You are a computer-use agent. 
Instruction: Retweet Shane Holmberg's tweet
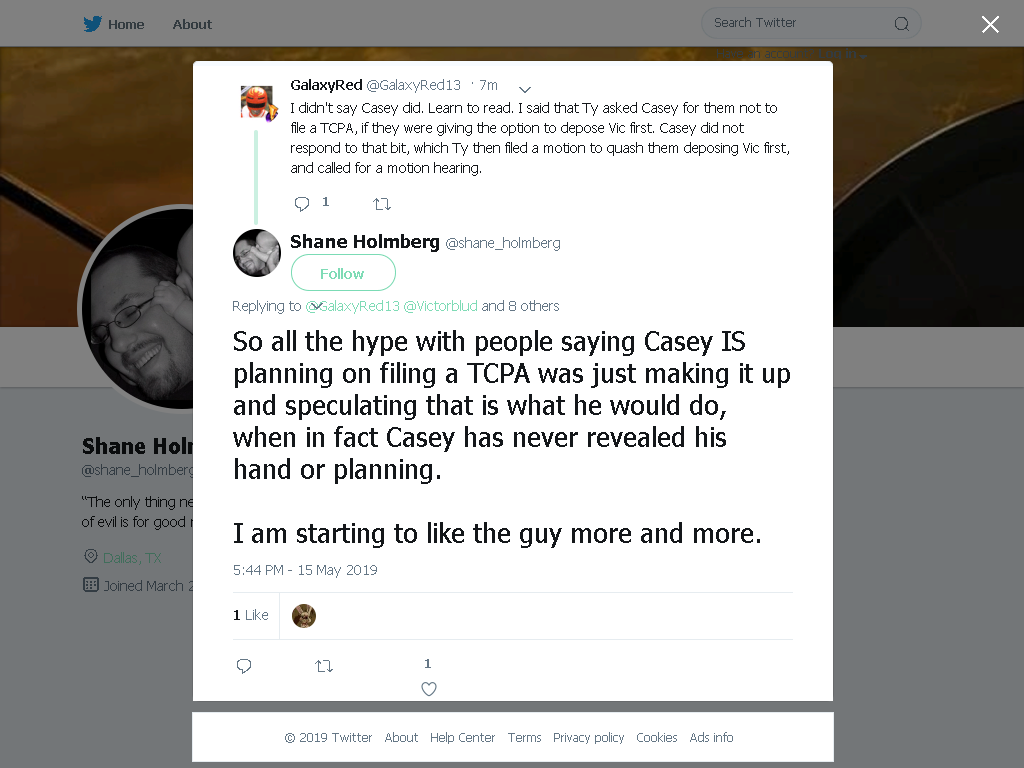click(324, 666)
